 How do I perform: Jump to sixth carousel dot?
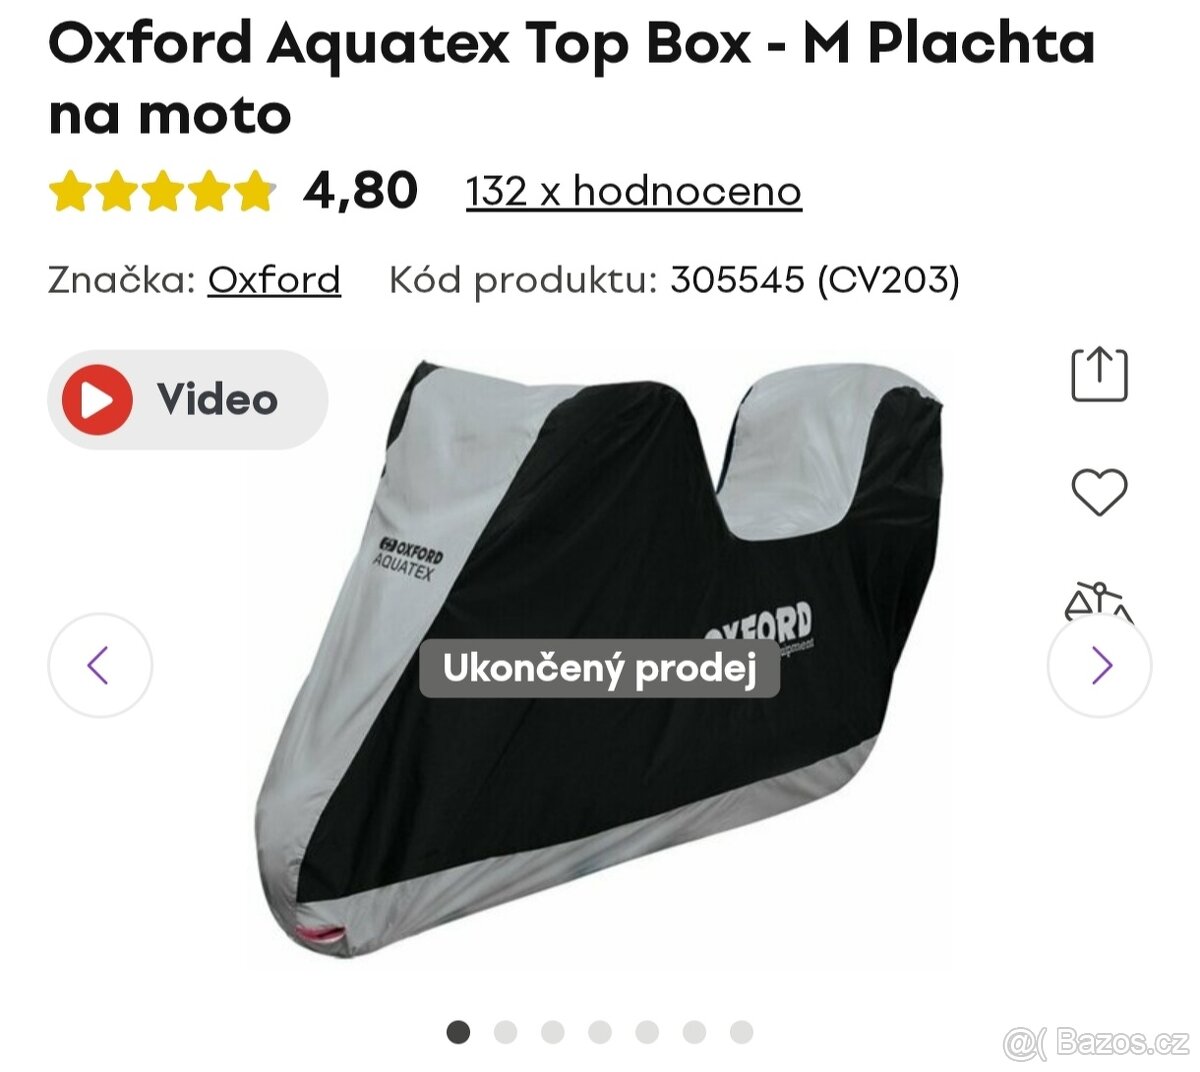coord(694,1031)
